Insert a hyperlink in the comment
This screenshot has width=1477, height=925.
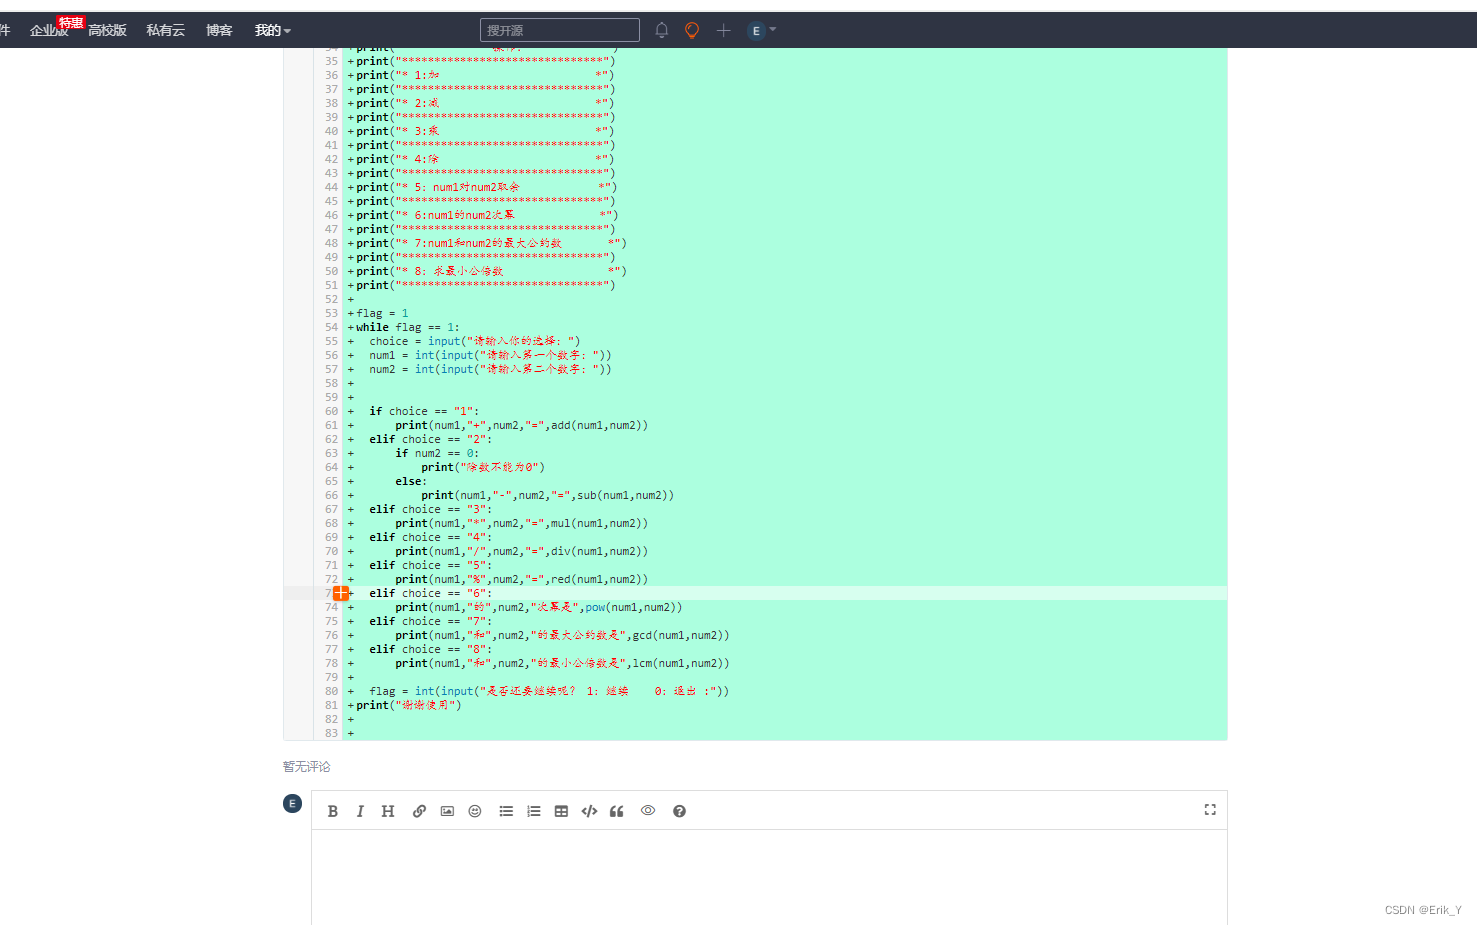(x=419, y=811)
